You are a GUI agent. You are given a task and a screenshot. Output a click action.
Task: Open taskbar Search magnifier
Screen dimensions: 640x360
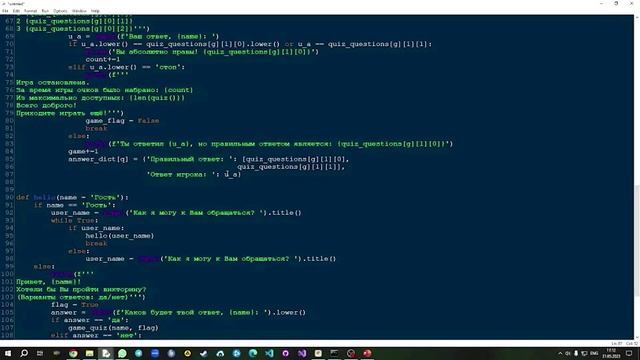[x=24, y=353]
